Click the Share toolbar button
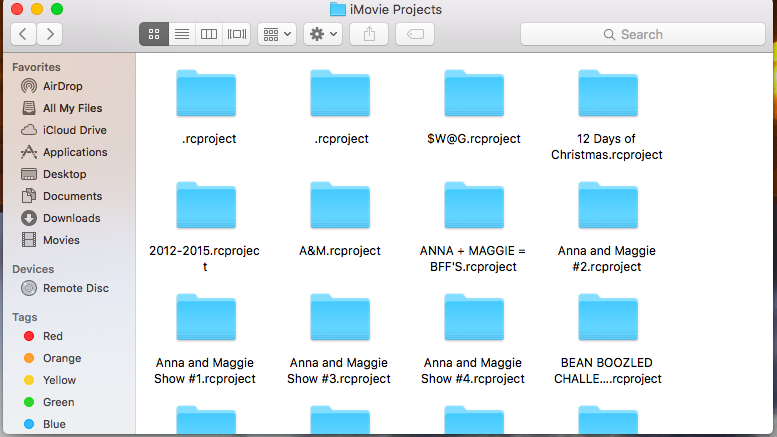 click(x=369, y=34)
